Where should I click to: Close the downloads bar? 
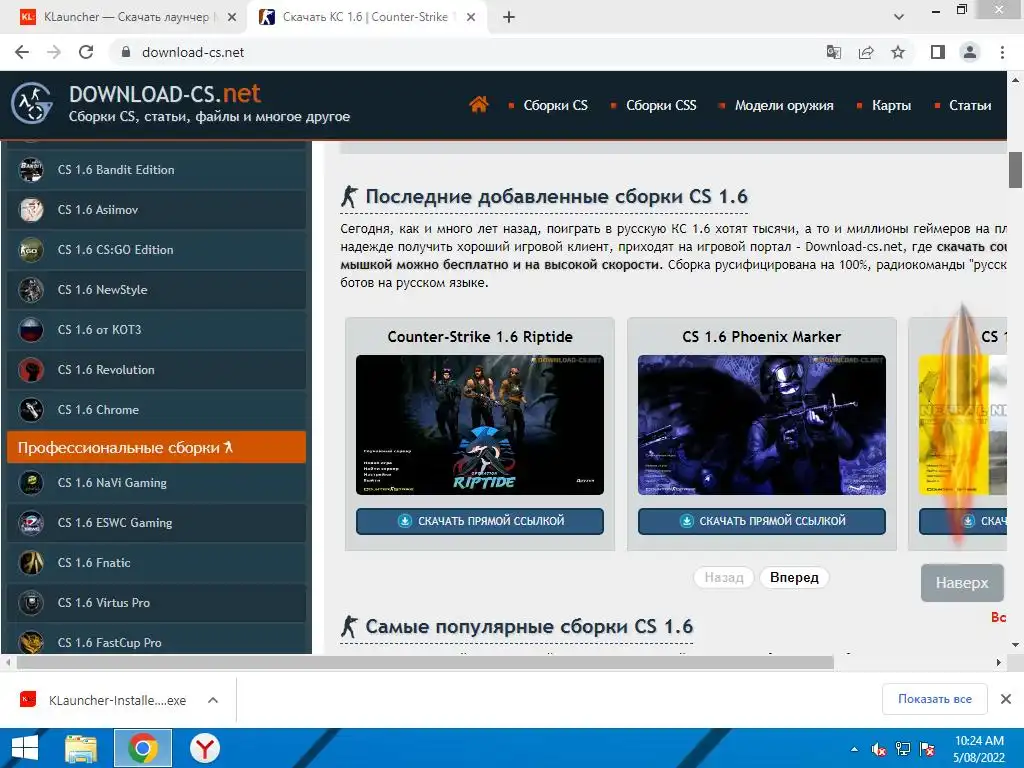1006,699
